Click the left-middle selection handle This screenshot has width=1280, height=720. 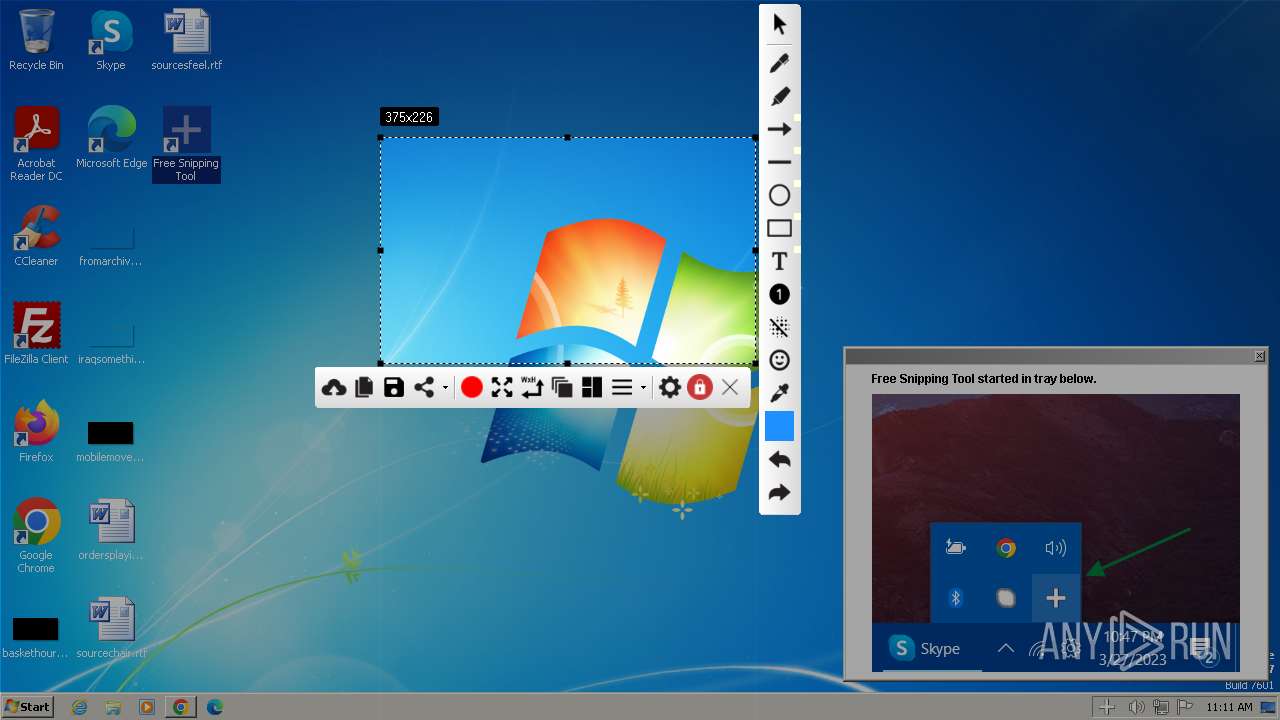[x=381, y=250]
